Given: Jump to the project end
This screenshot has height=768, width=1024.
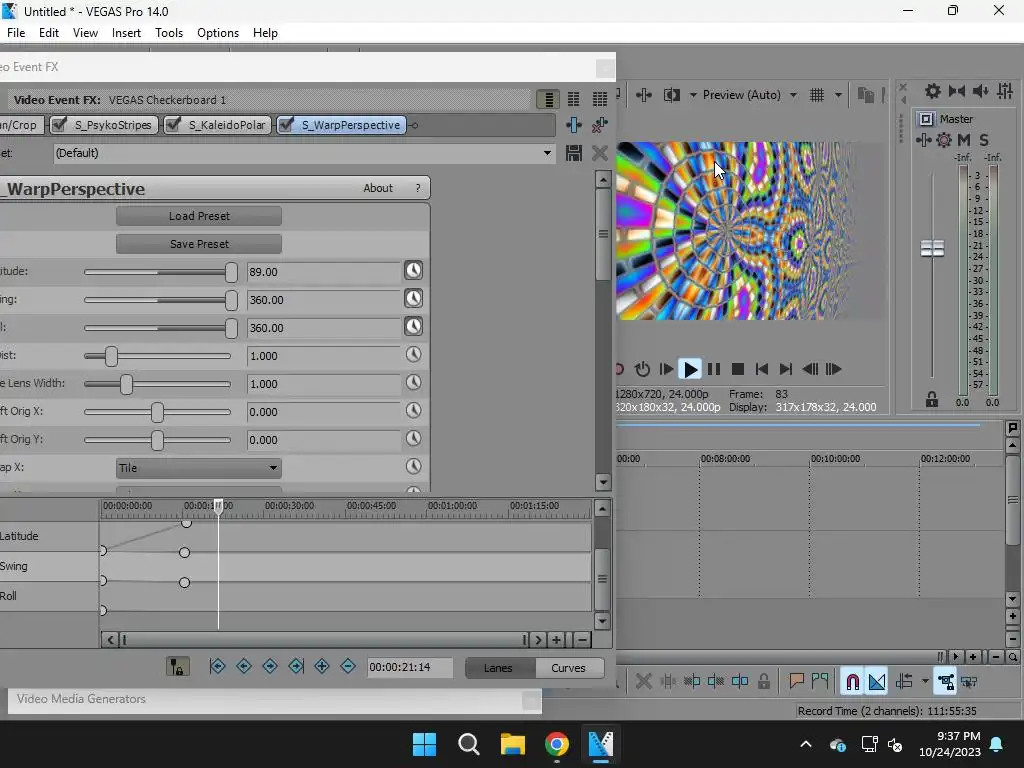Looking at the screenshot, I should click(x=786, y=370).
